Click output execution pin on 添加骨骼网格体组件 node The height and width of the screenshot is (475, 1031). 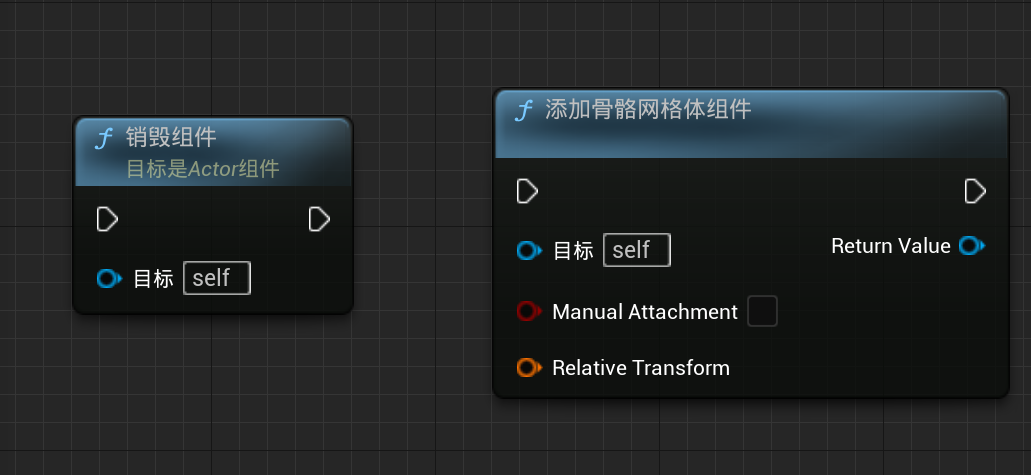tap(975, 191)
